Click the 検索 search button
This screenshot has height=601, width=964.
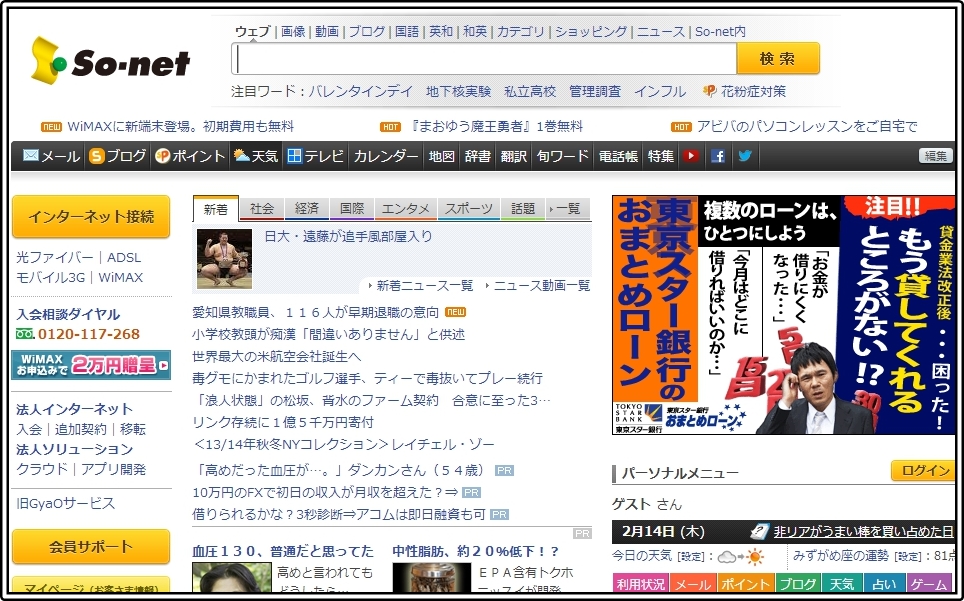coord(778,58)
